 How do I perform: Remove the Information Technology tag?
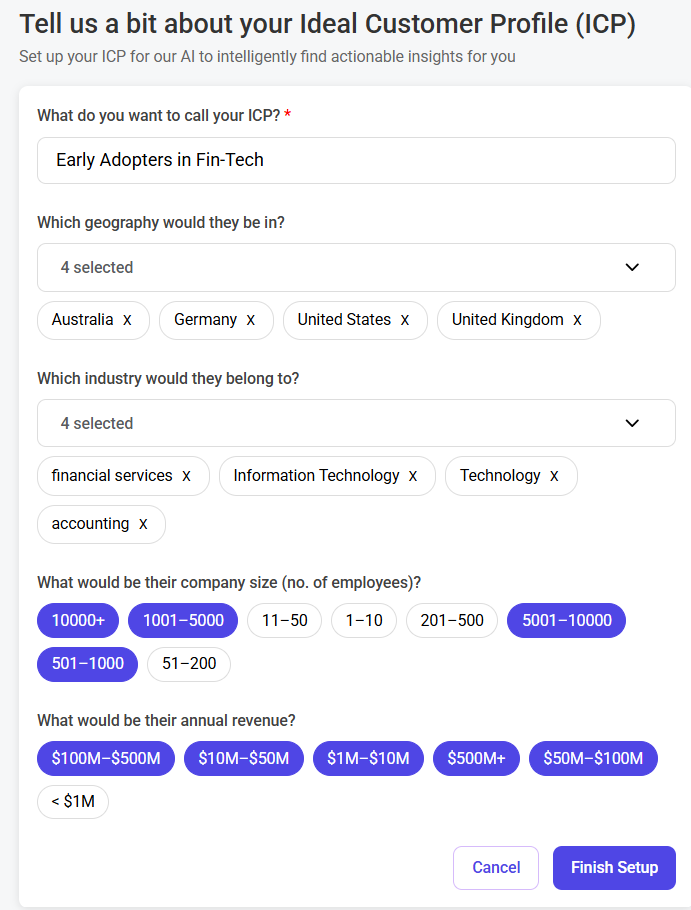[413, 476]
